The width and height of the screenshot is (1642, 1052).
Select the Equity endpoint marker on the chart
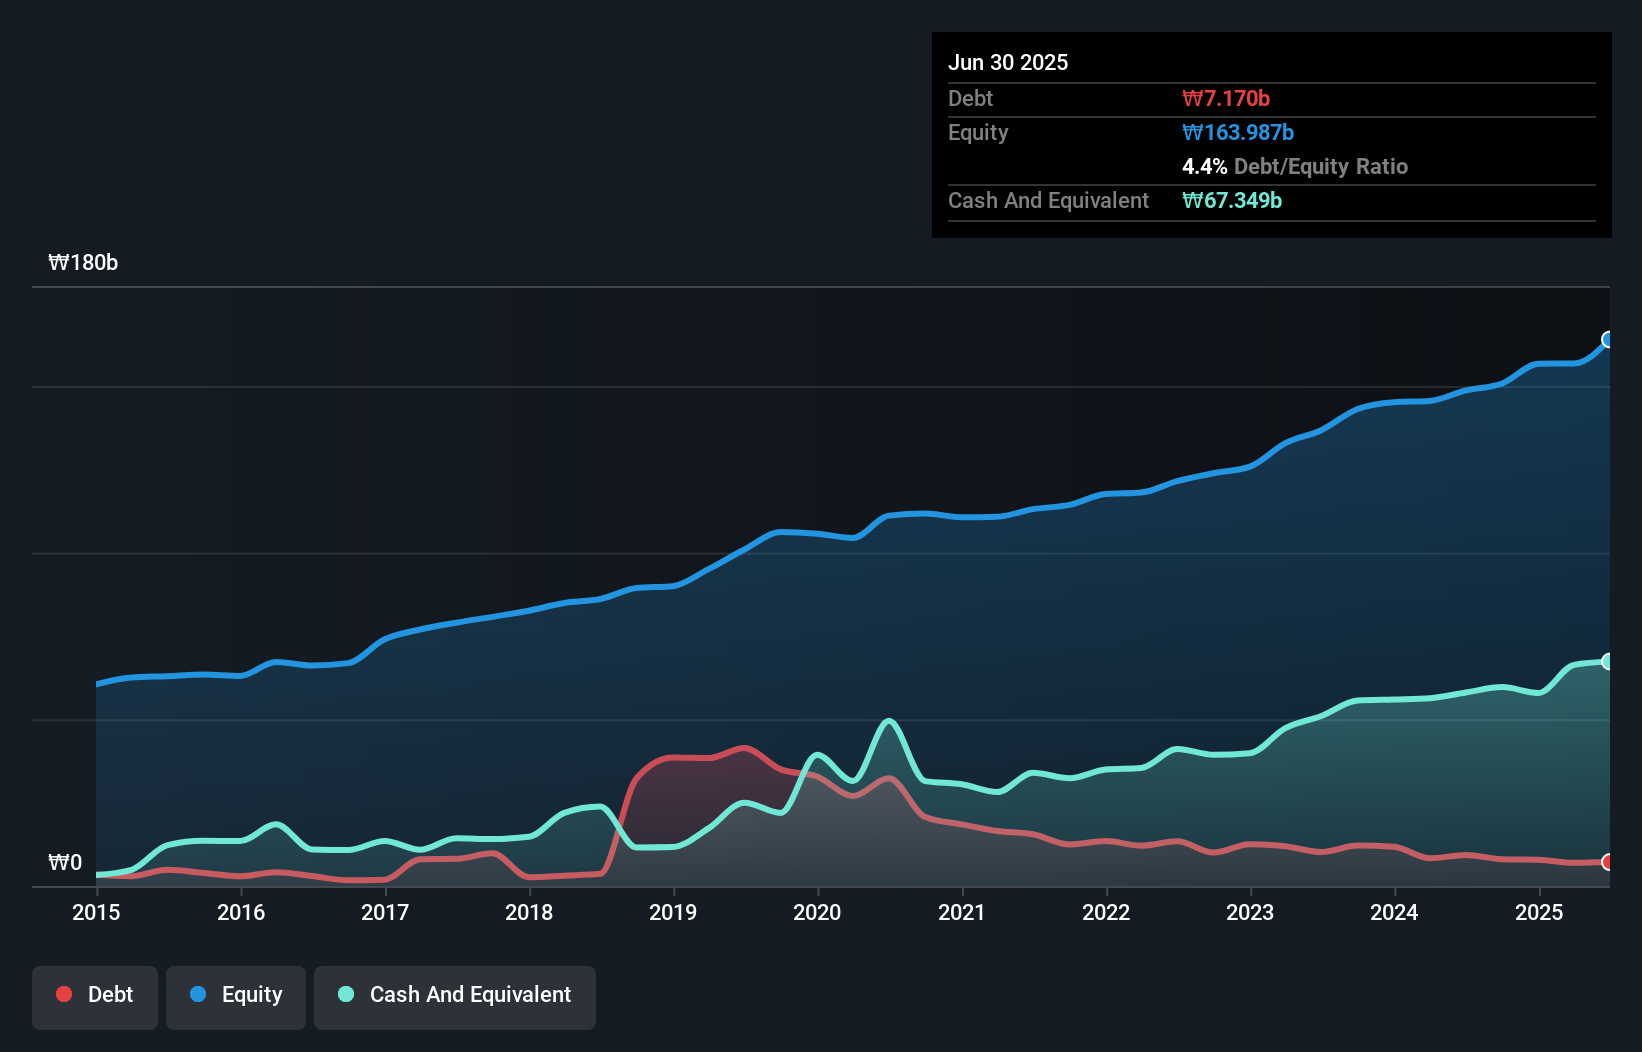coord(1608,339)
